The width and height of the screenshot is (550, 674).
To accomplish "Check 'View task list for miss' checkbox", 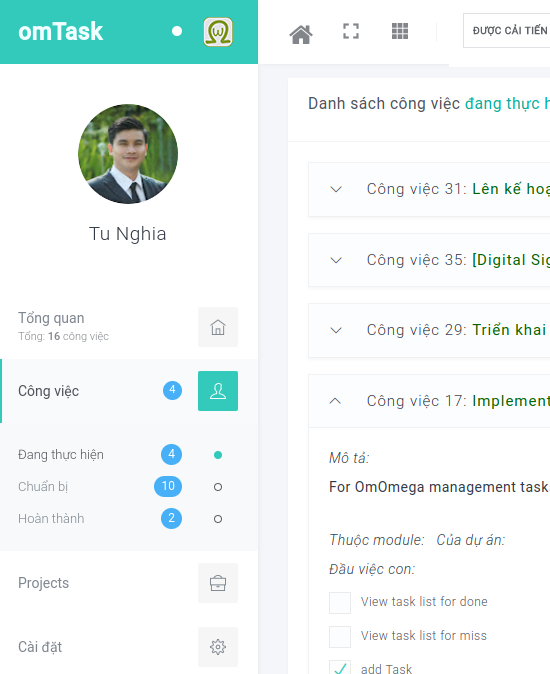I will click(340, 637).
